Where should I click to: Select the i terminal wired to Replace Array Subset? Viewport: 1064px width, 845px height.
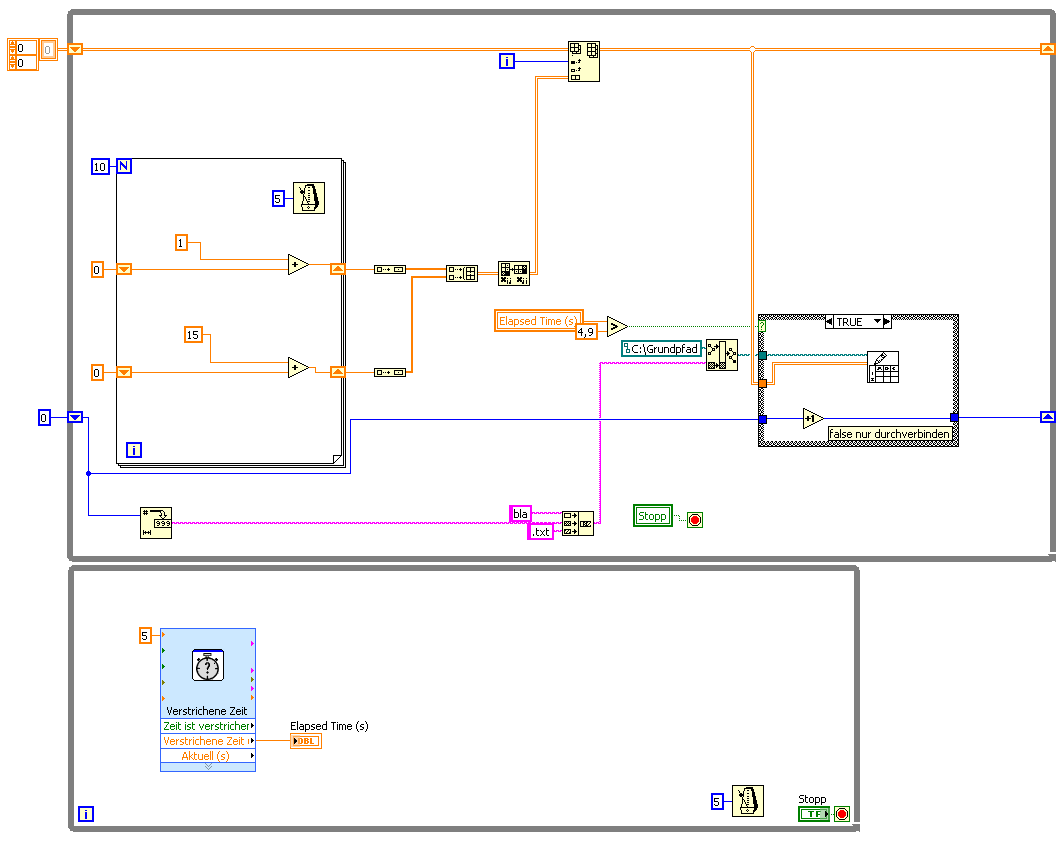pyautogui.click(x=507, y=61)
